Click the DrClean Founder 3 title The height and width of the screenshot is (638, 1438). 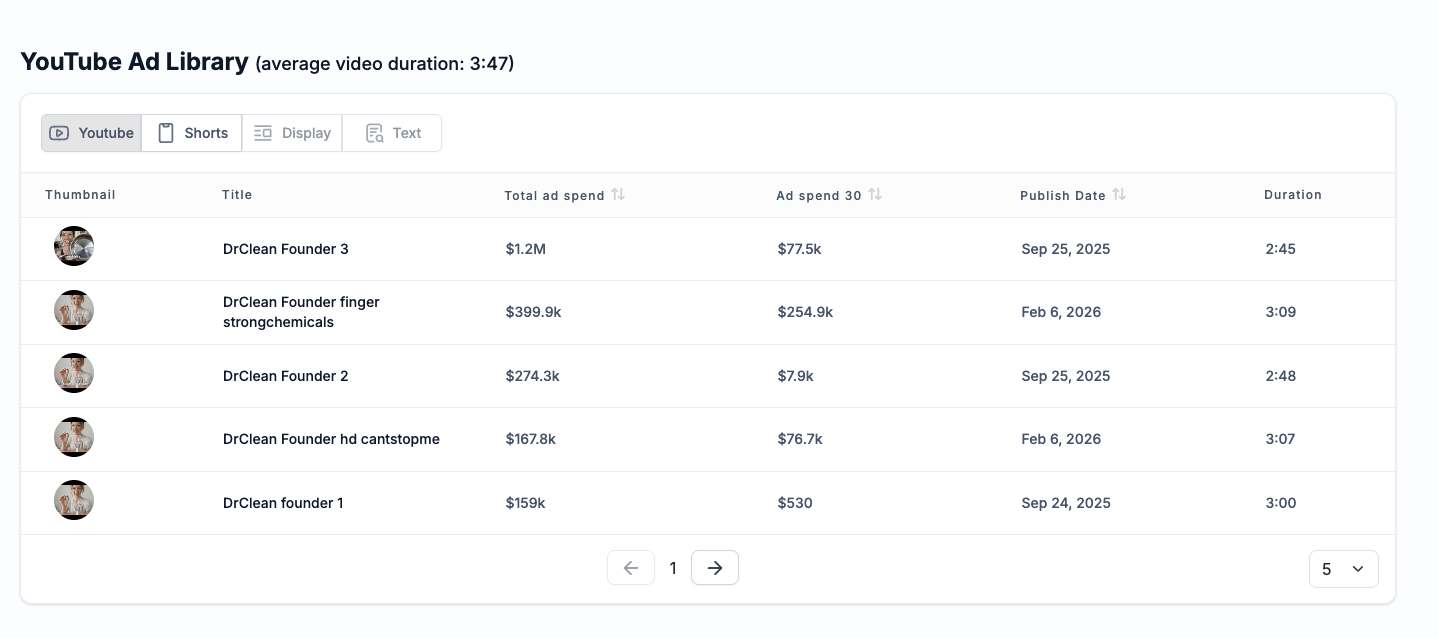(285, 249)
